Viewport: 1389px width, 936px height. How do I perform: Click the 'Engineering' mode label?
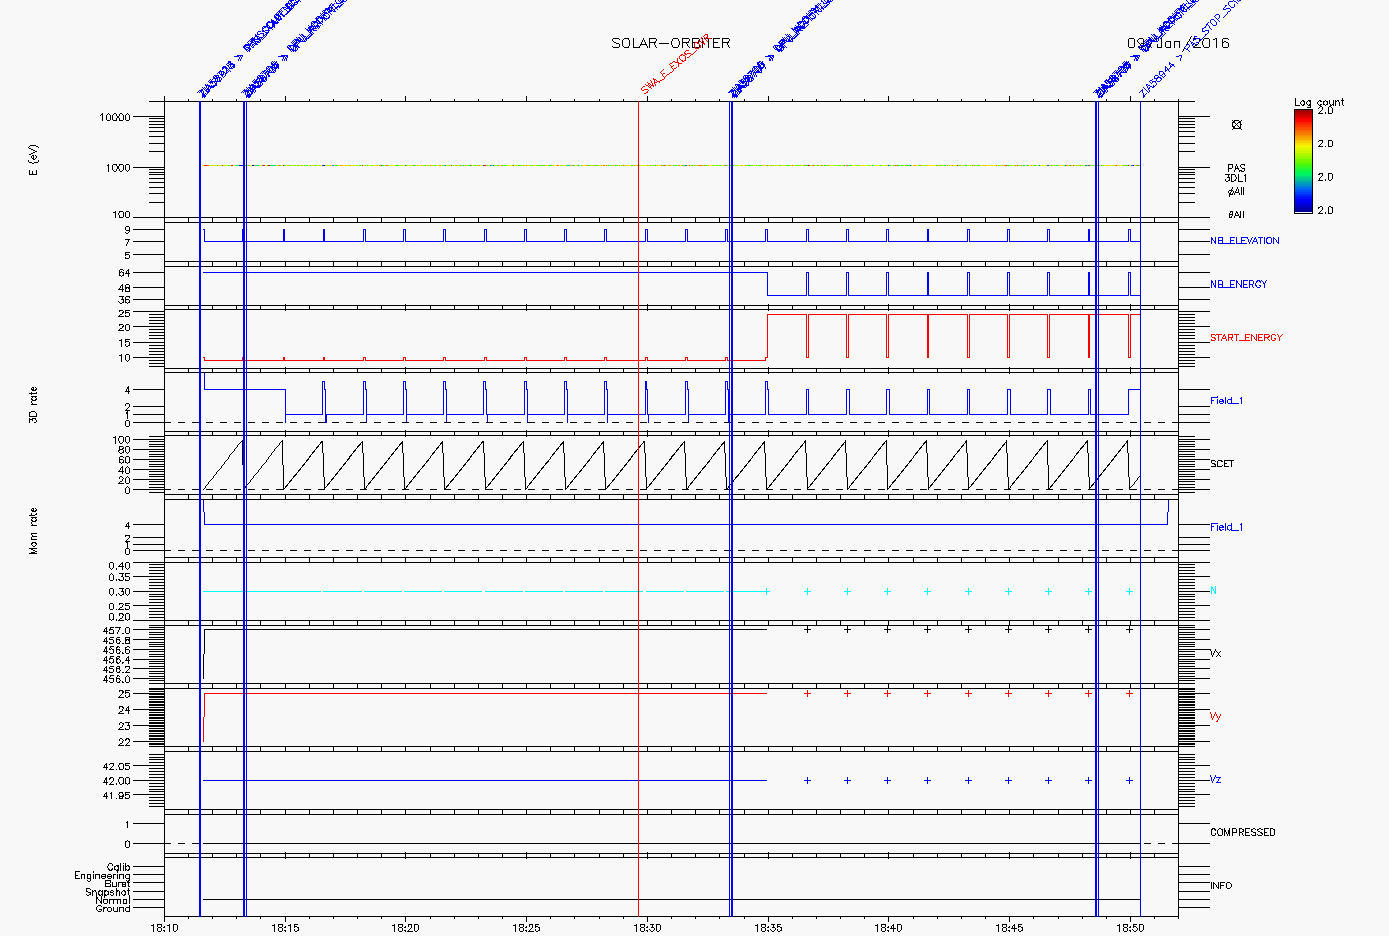[102, 876]
